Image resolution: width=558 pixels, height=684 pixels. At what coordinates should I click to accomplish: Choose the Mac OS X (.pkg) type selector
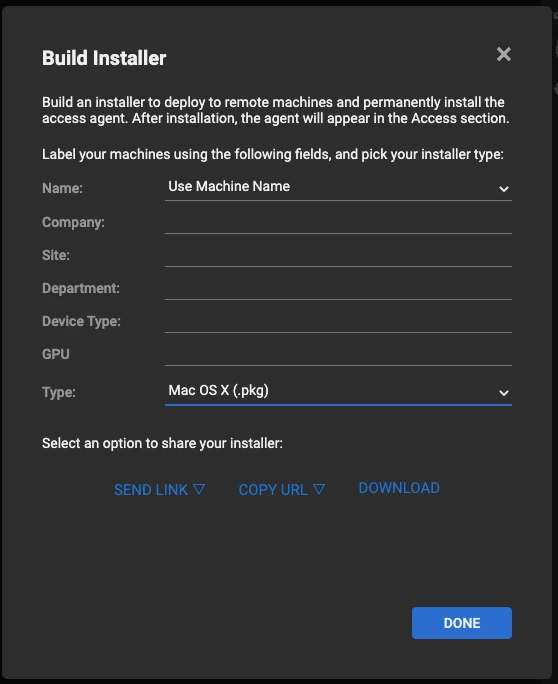pyautogui.click(x=338, y=391)
